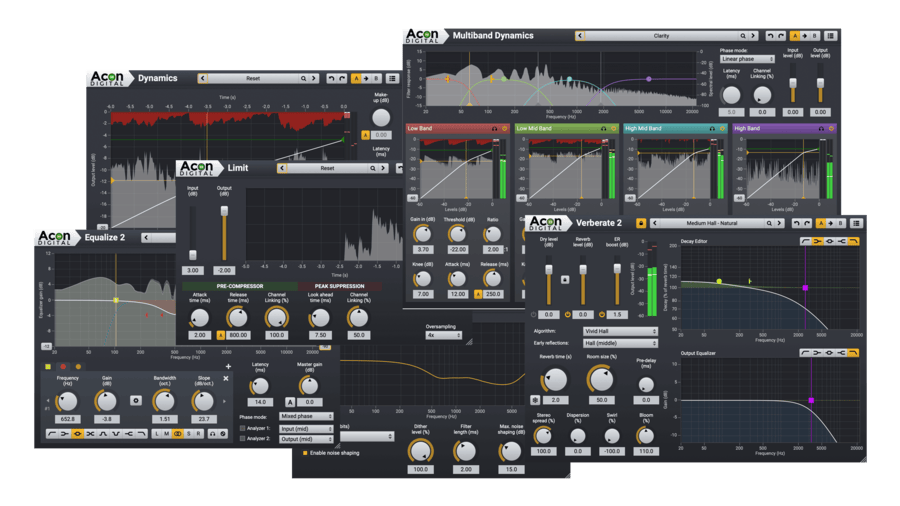
Task: Open Oversampling 4x dropdown
Action: [x=444, y=335]
